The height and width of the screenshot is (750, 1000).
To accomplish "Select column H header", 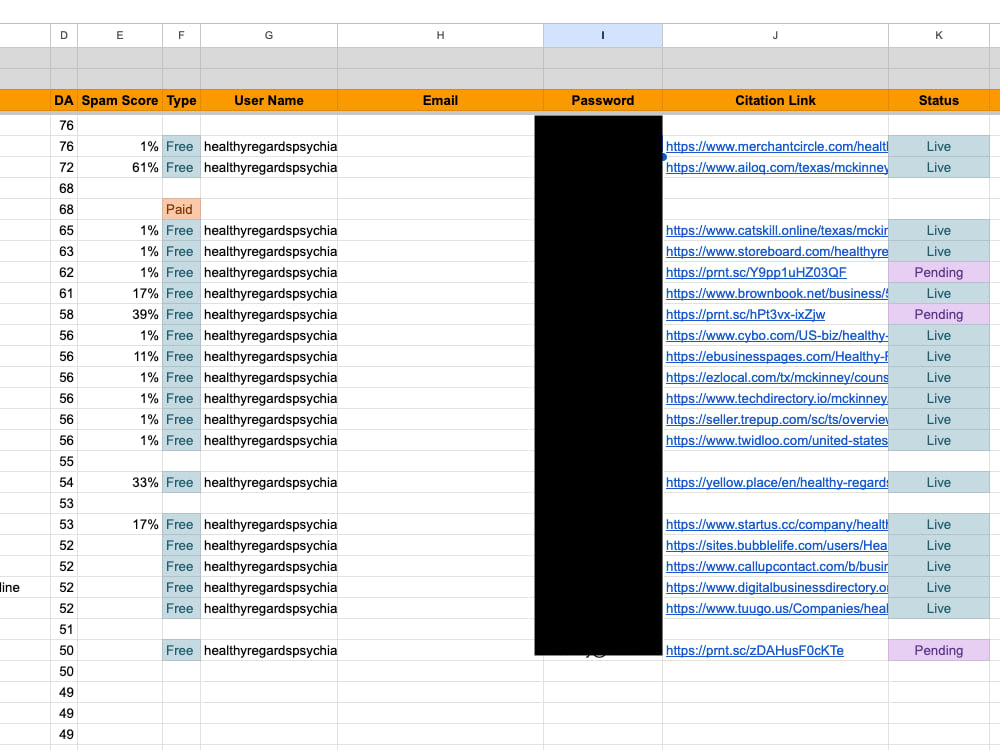I will click(440, 35).
